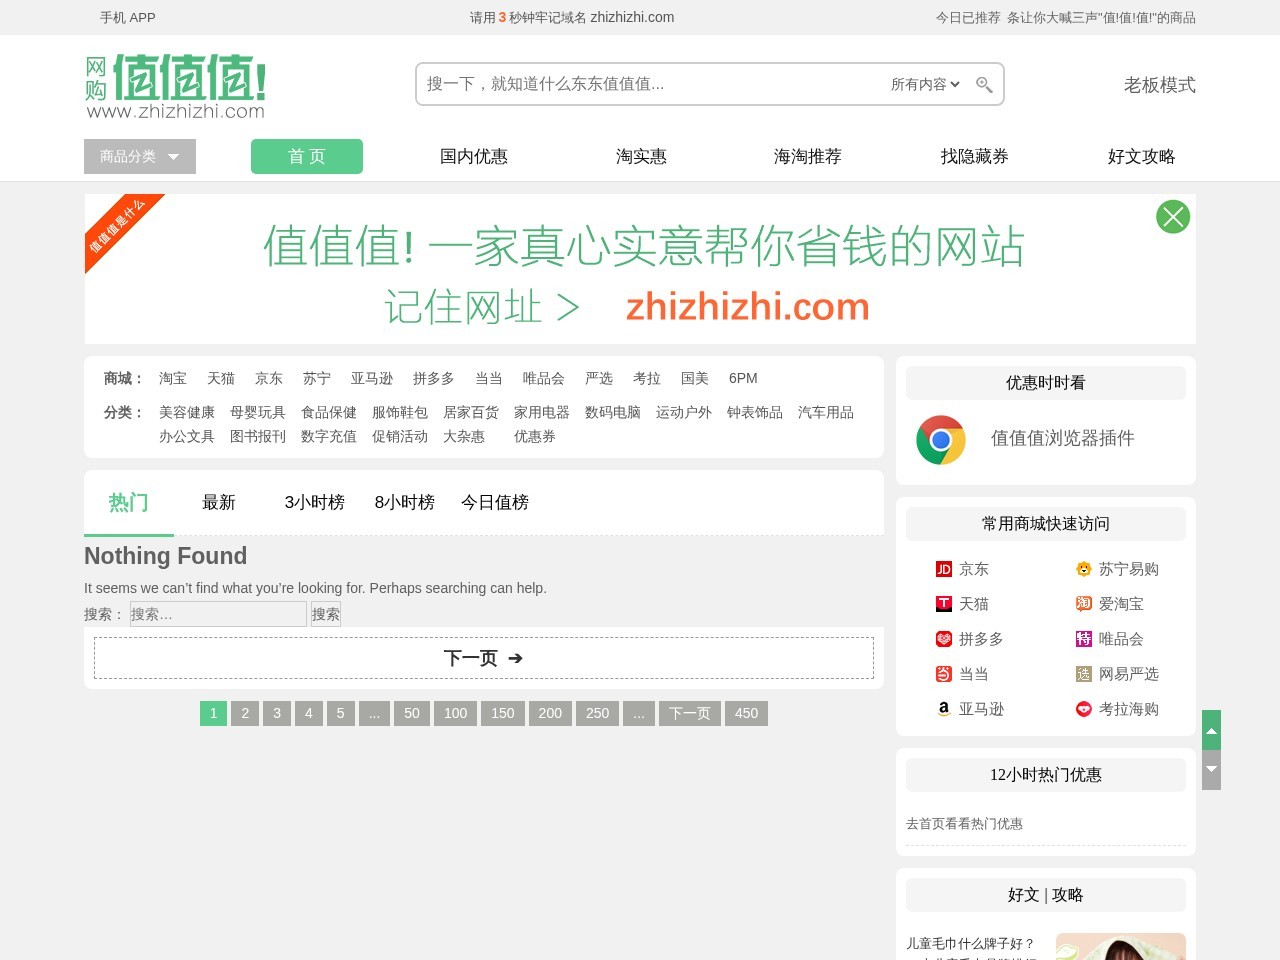Click the 当当 store icon
This screenshot has width=1280, height=960.
[943, 674]
